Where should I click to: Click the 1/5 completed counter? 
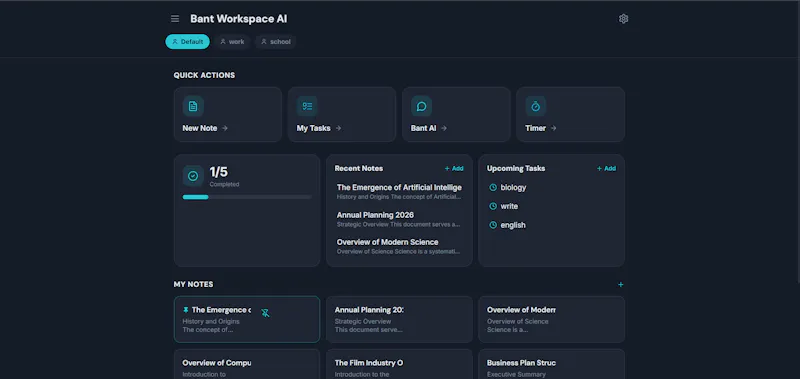pos(219,172)
